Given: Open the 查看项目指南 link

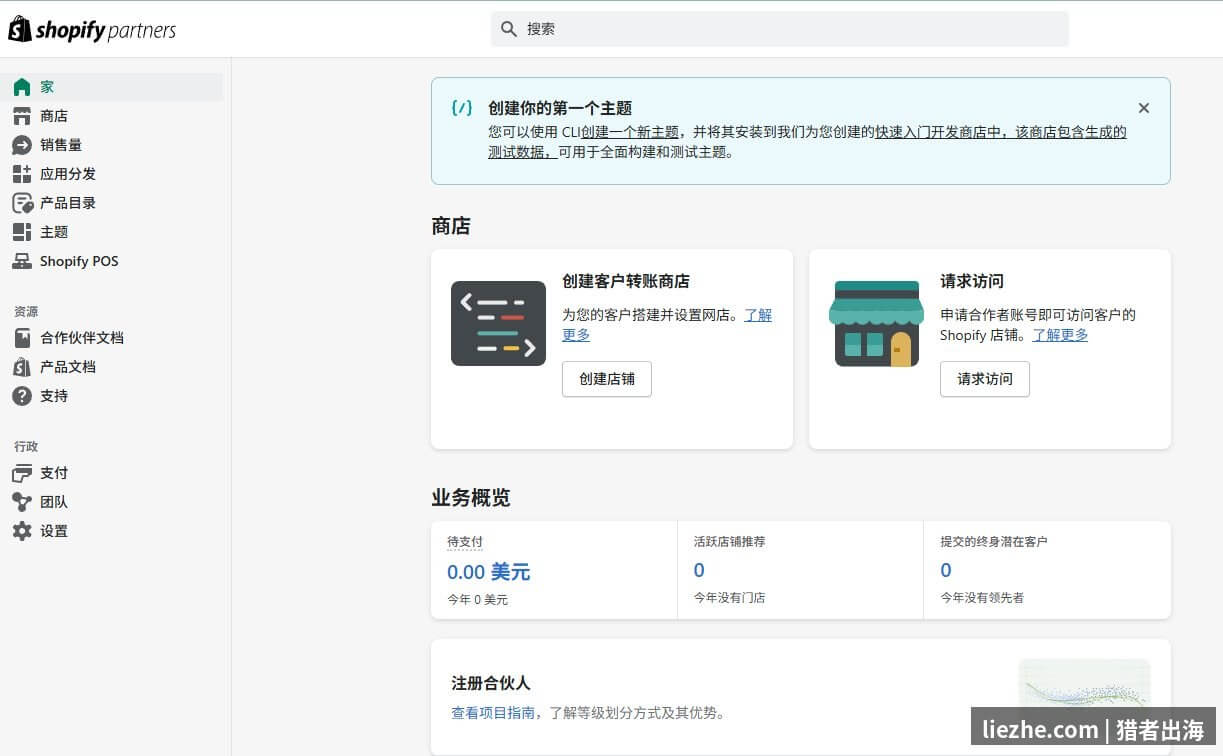Looking at the screenshot, I should pos(493,713).
